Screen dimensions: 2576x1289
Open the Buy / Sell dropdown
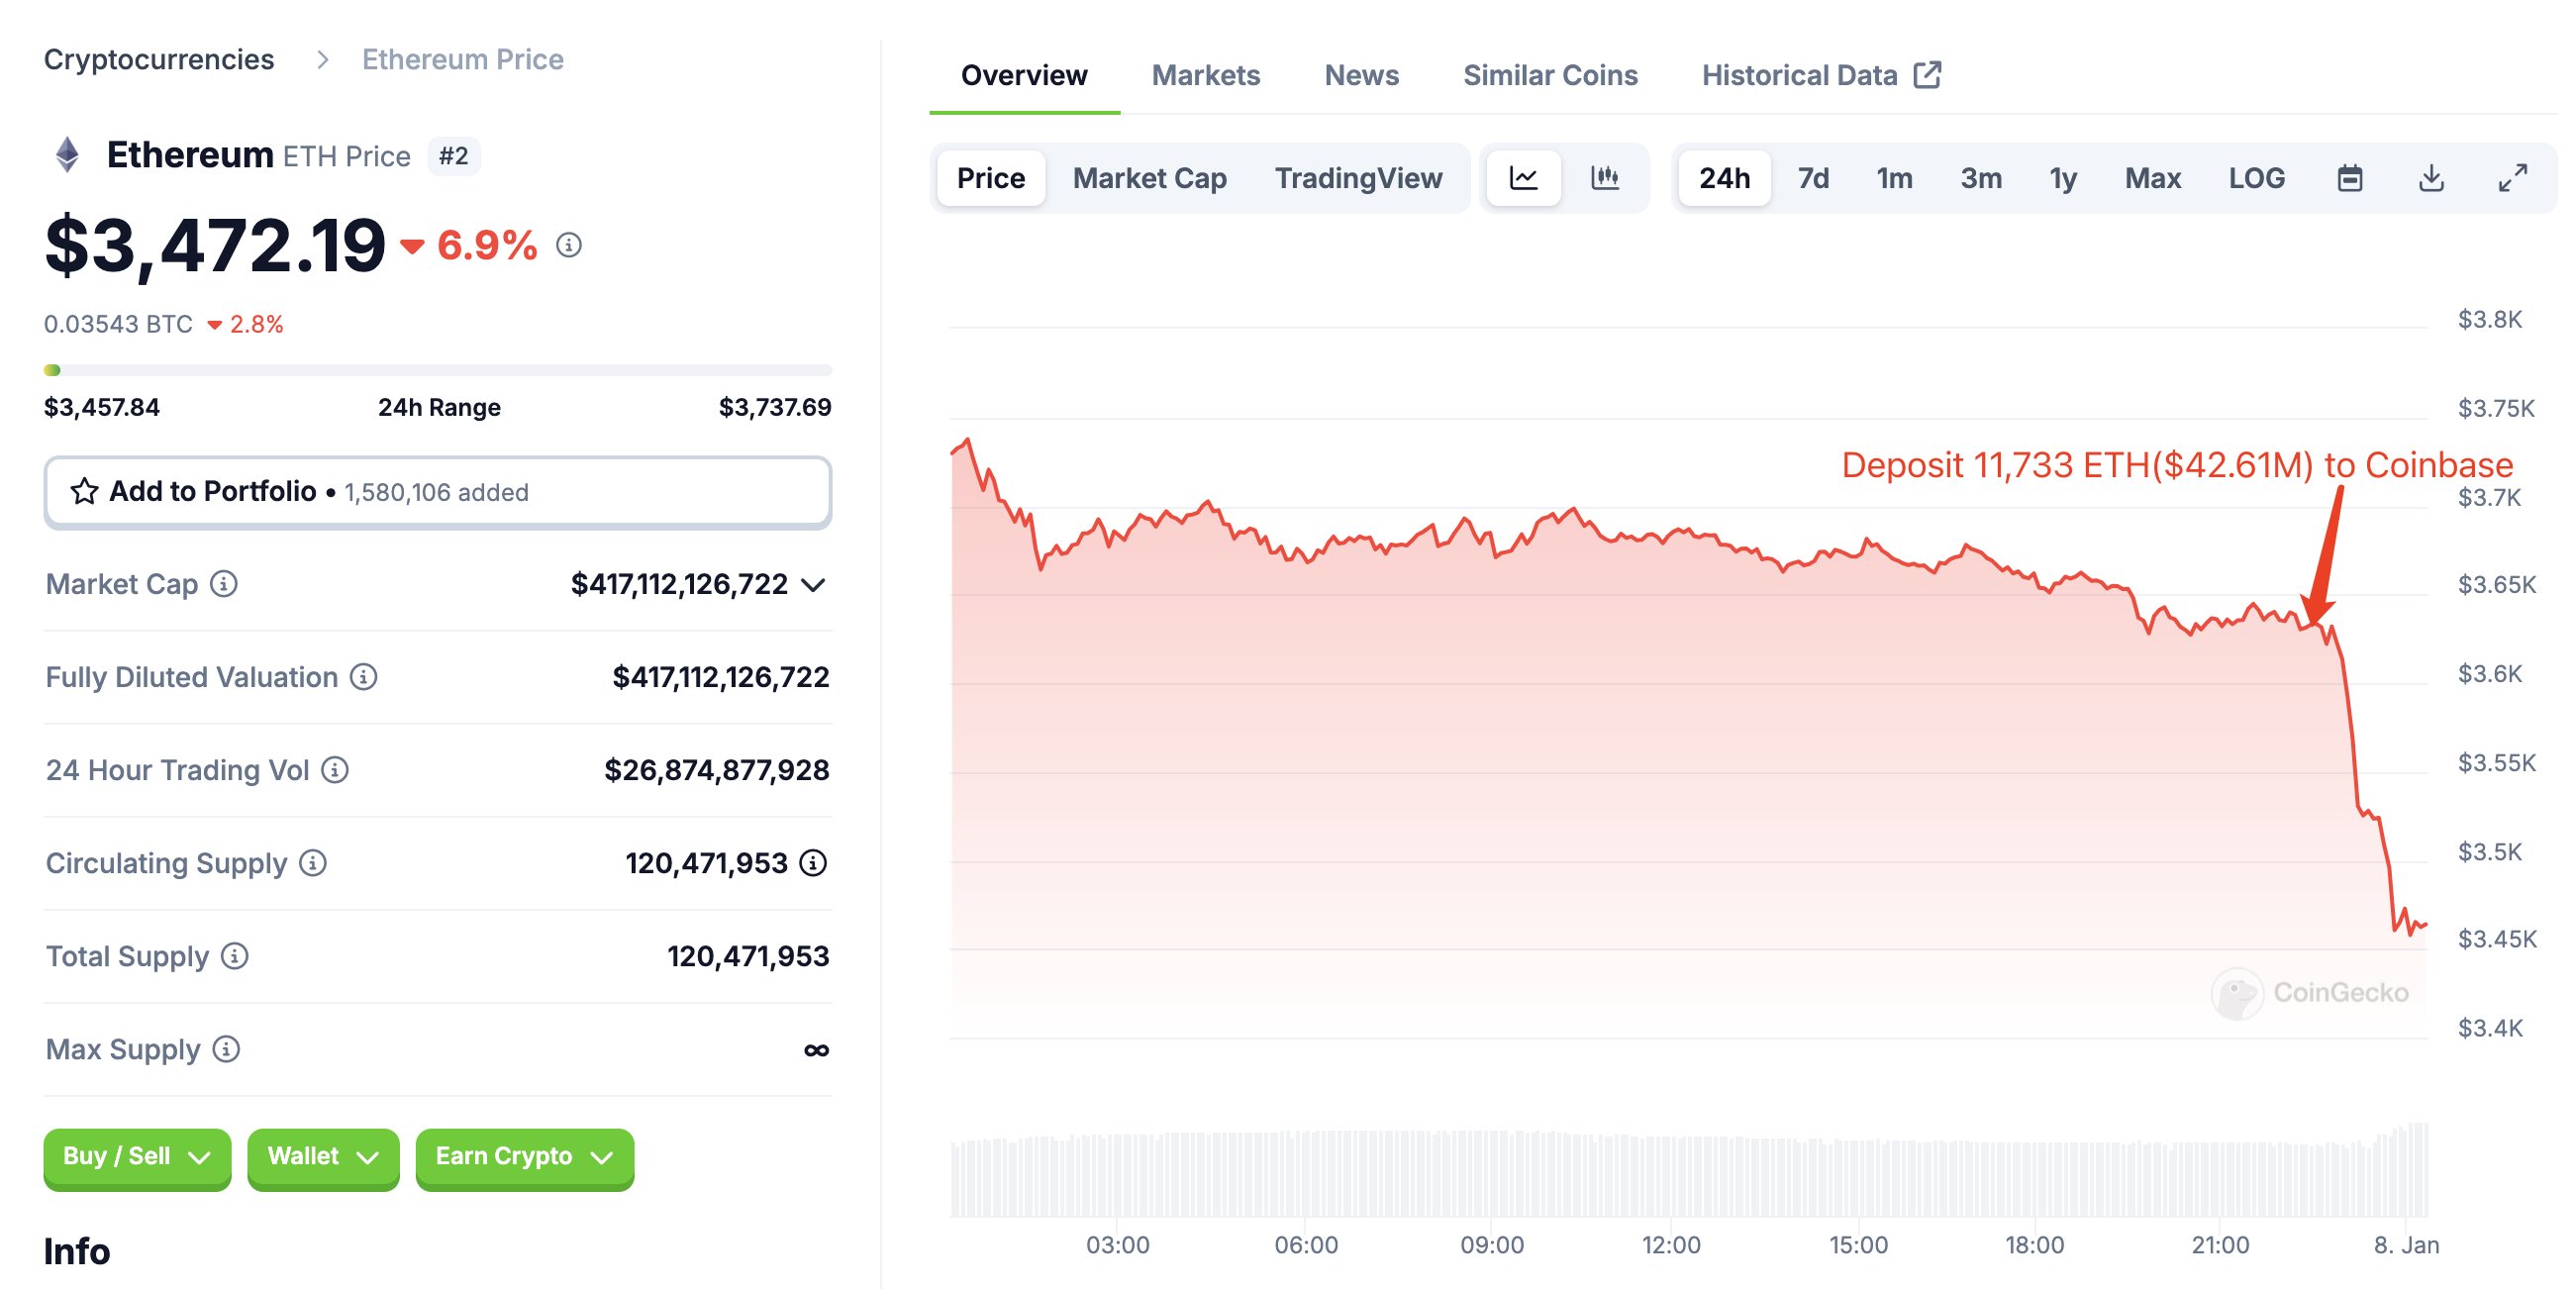[x=137, y=1157]
